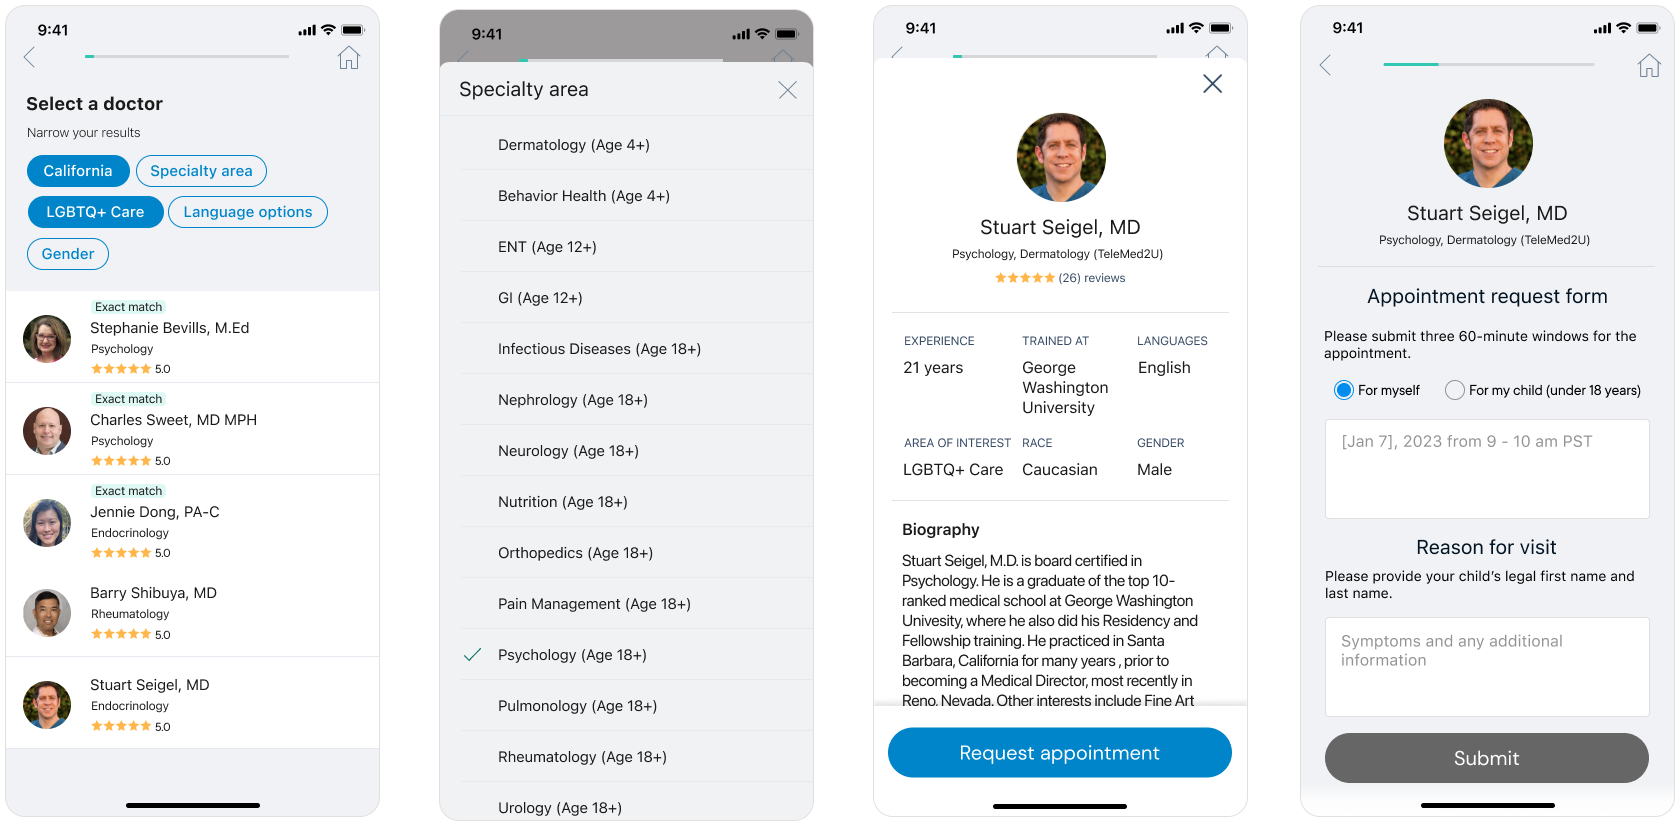This screenshot has width=1680, height=840.
Task: Click the appointment time window text field
Action: click(1486, 468)
